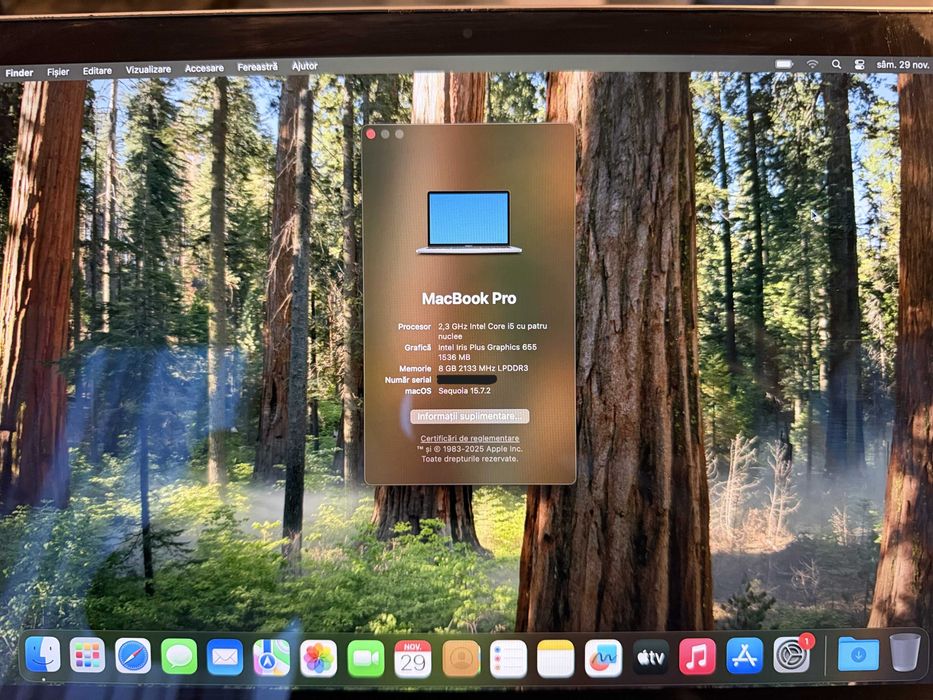Open Photos app in the Dock
933x700 pixels.
[318, 658]
